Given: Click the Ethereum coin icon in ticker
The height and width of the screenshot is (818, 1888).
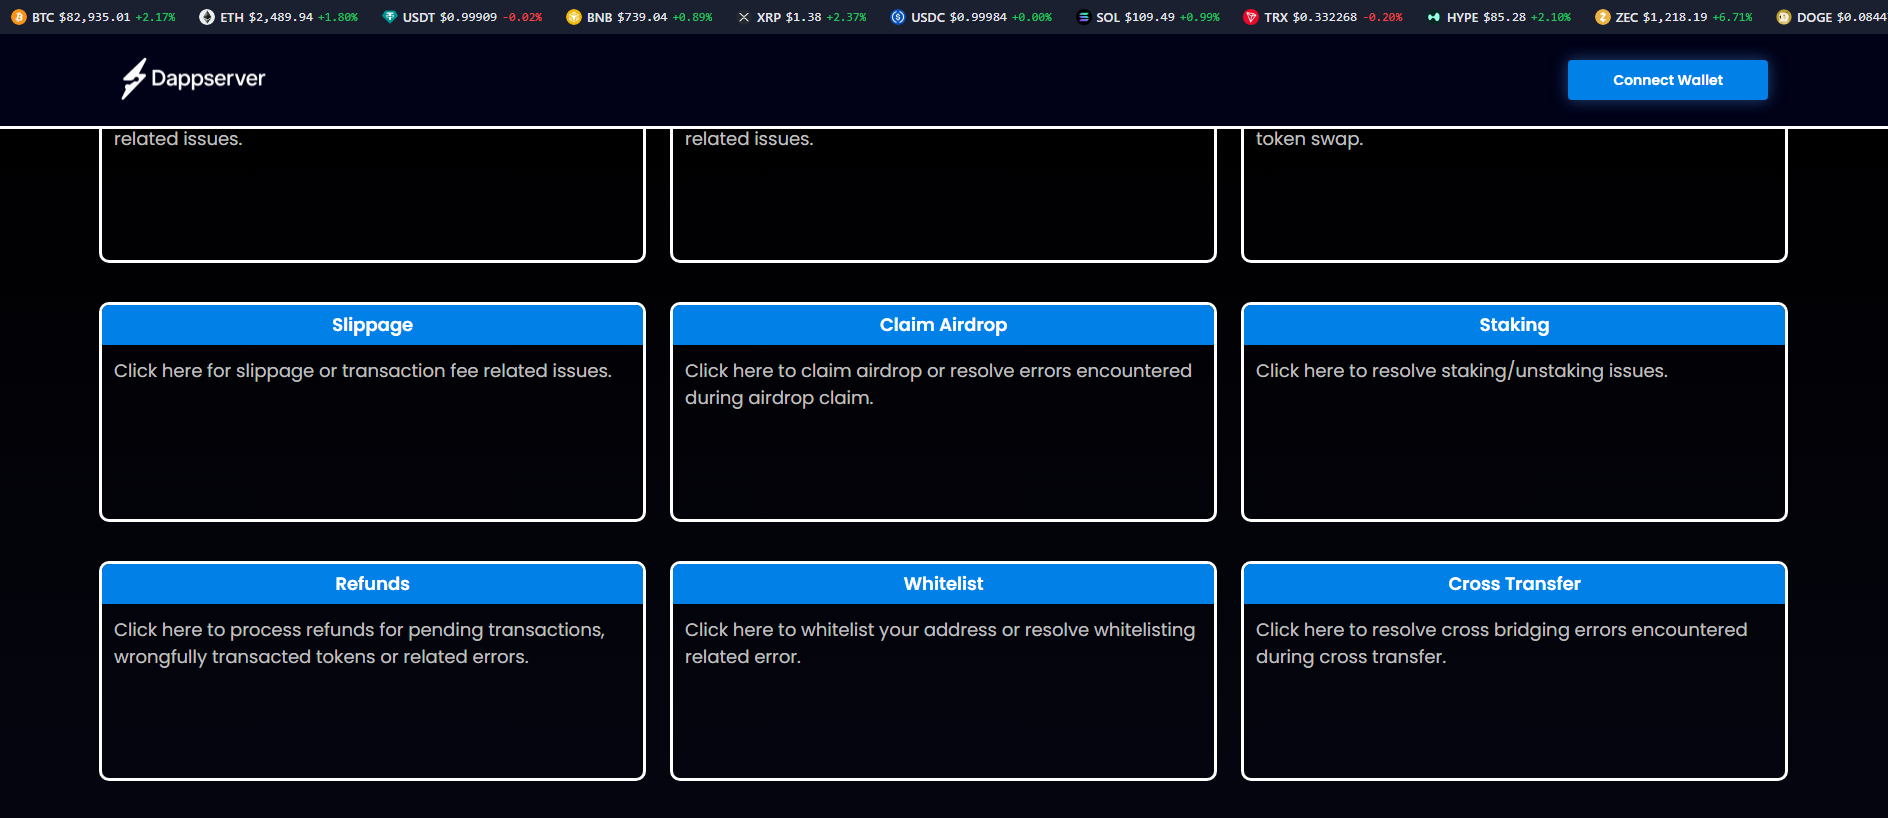Looking at the screenshot, I should (207, 17).
